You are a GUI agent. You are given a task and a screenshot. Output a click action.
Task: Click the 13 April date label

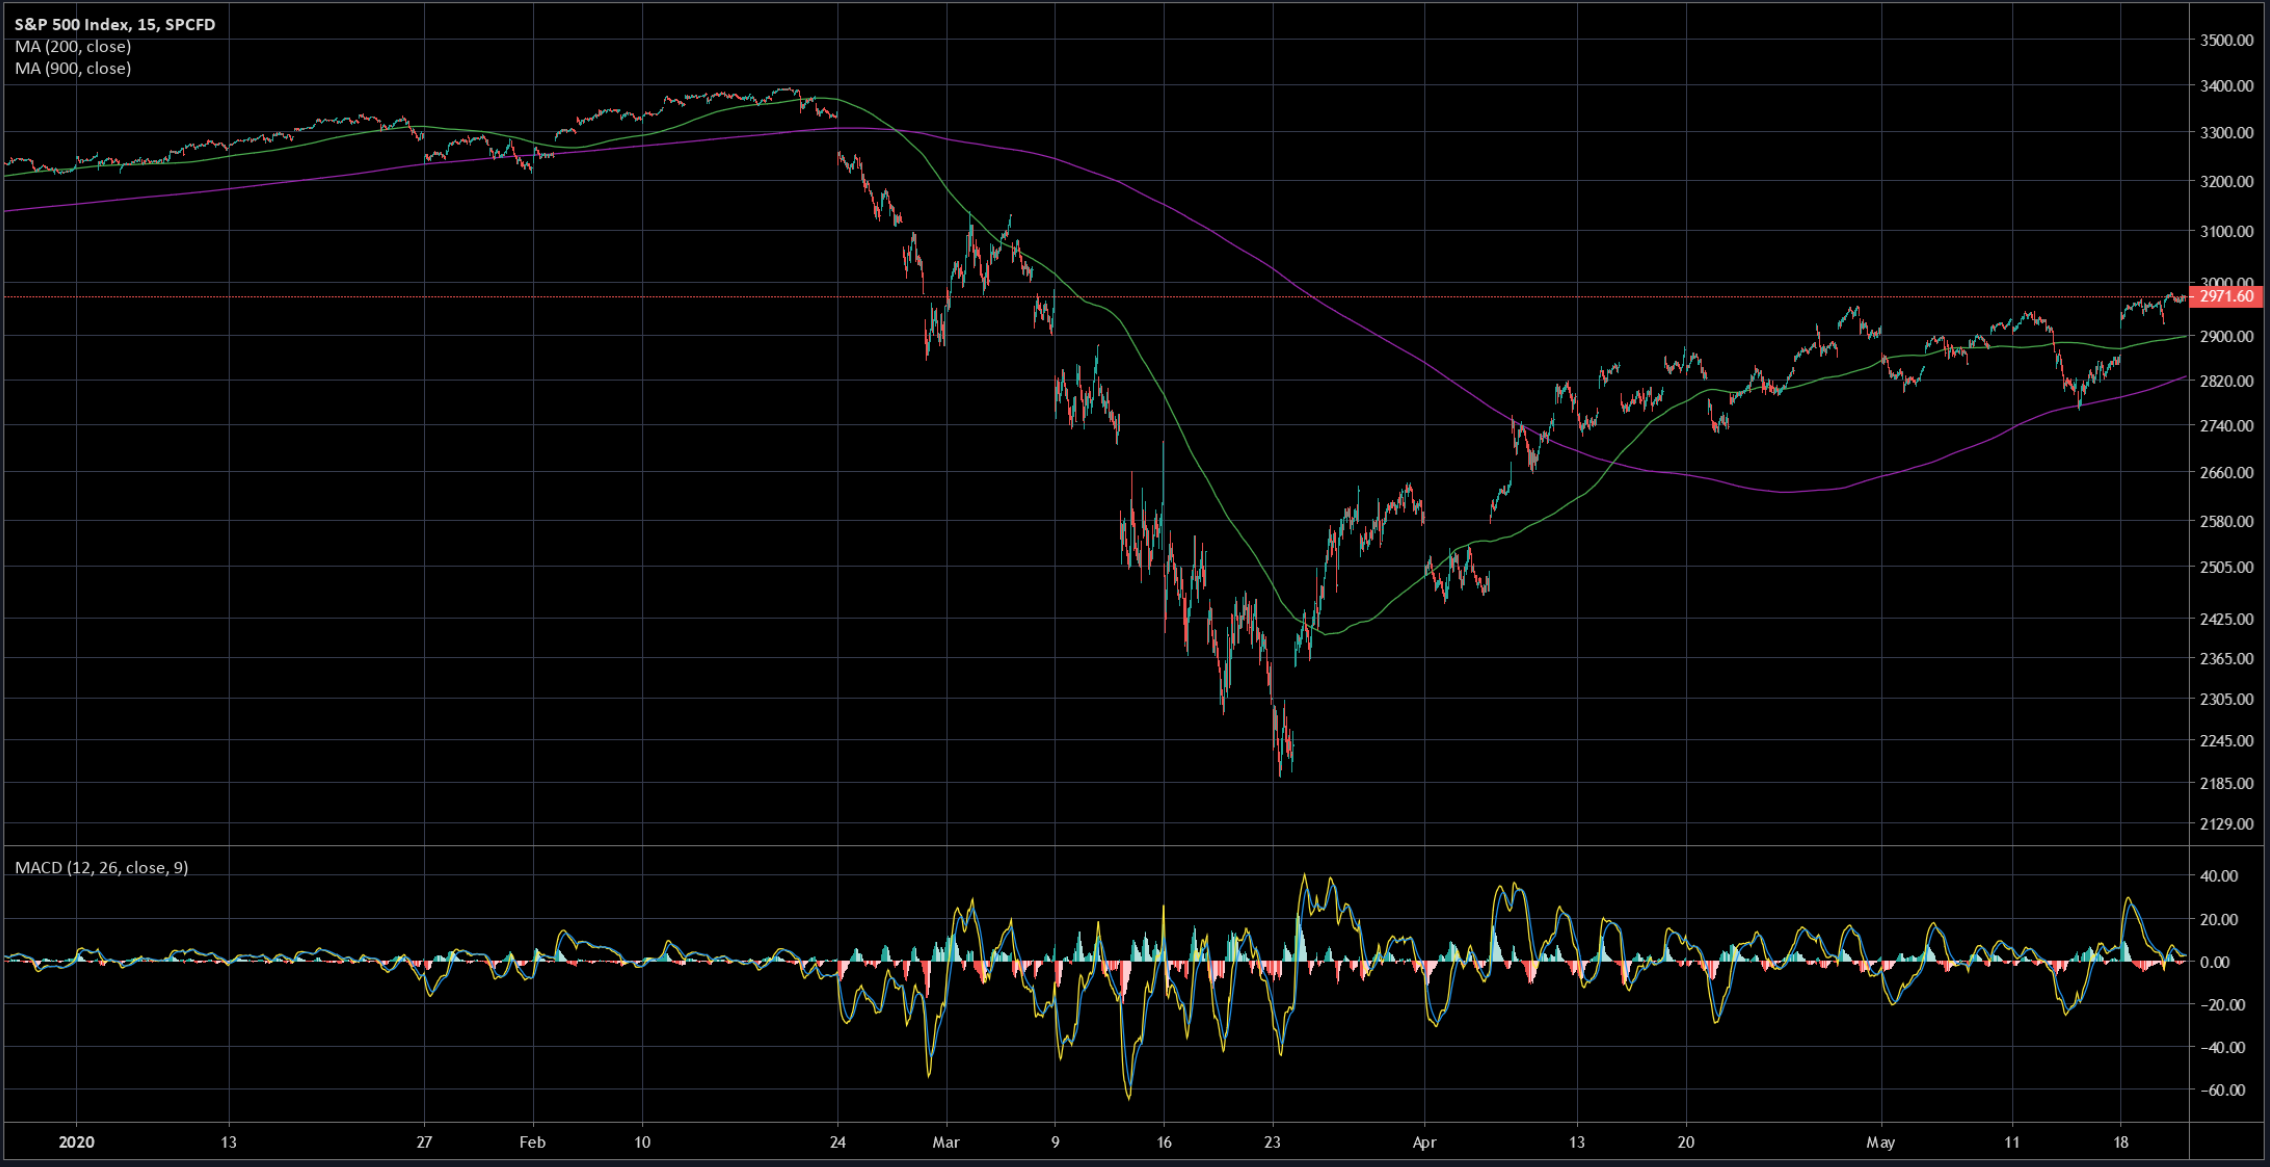[1577, 1142]
